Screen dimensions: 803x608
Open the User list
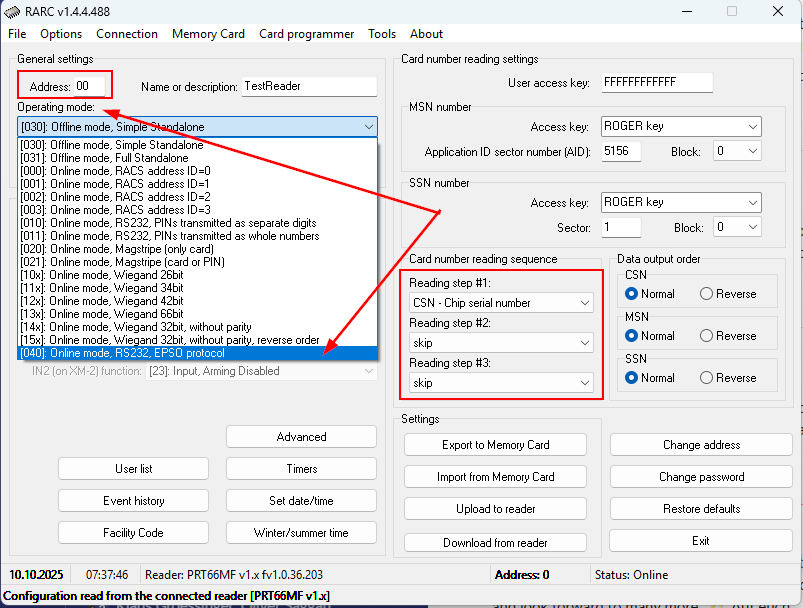coord(133,469)
